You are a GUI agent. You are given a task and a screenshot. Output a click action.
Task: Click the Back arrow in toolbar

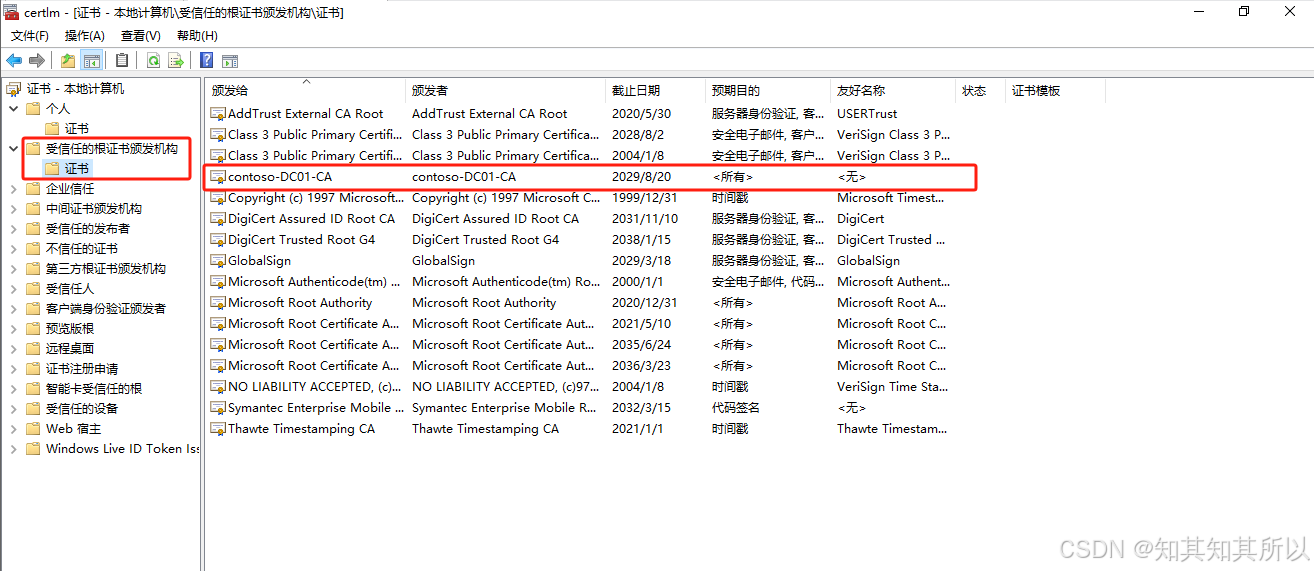[14, 61]
